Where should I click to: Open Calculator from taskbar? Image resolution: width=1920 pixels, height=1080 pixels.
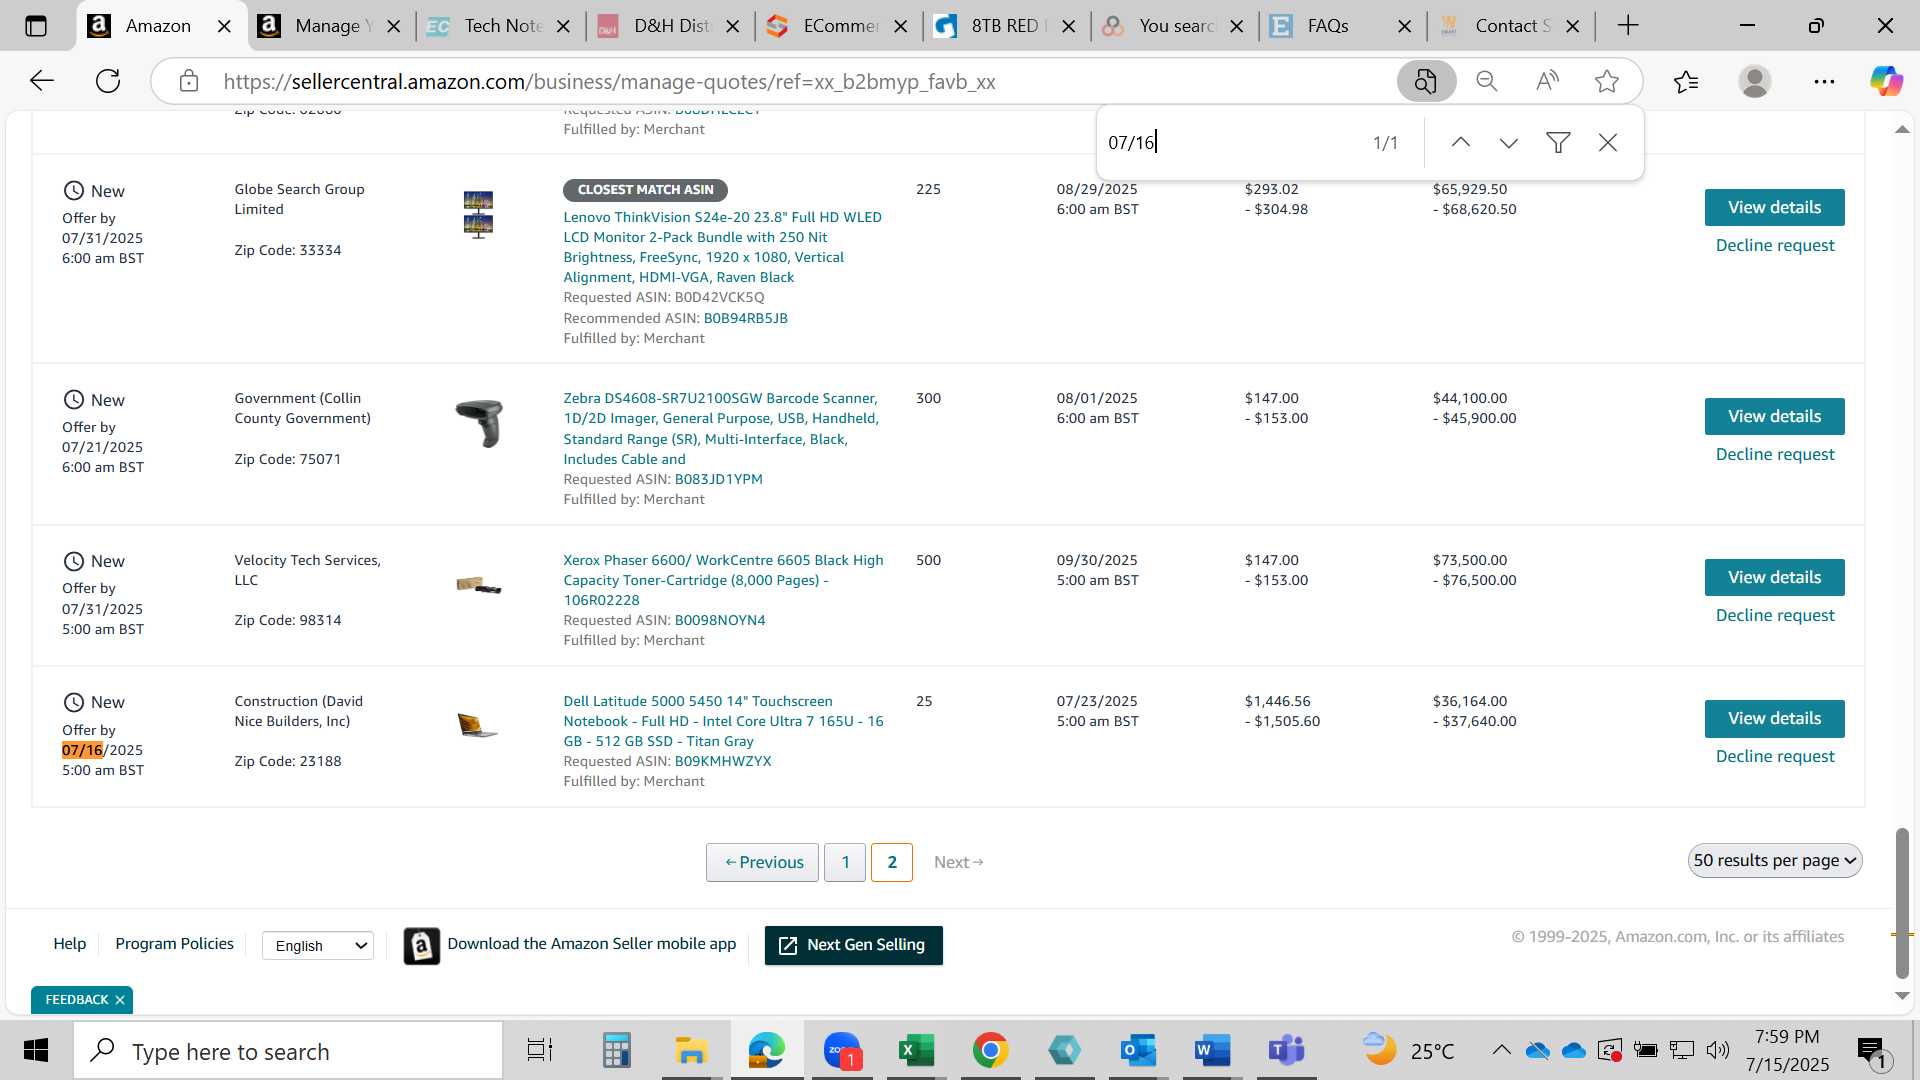[616, 1050]
